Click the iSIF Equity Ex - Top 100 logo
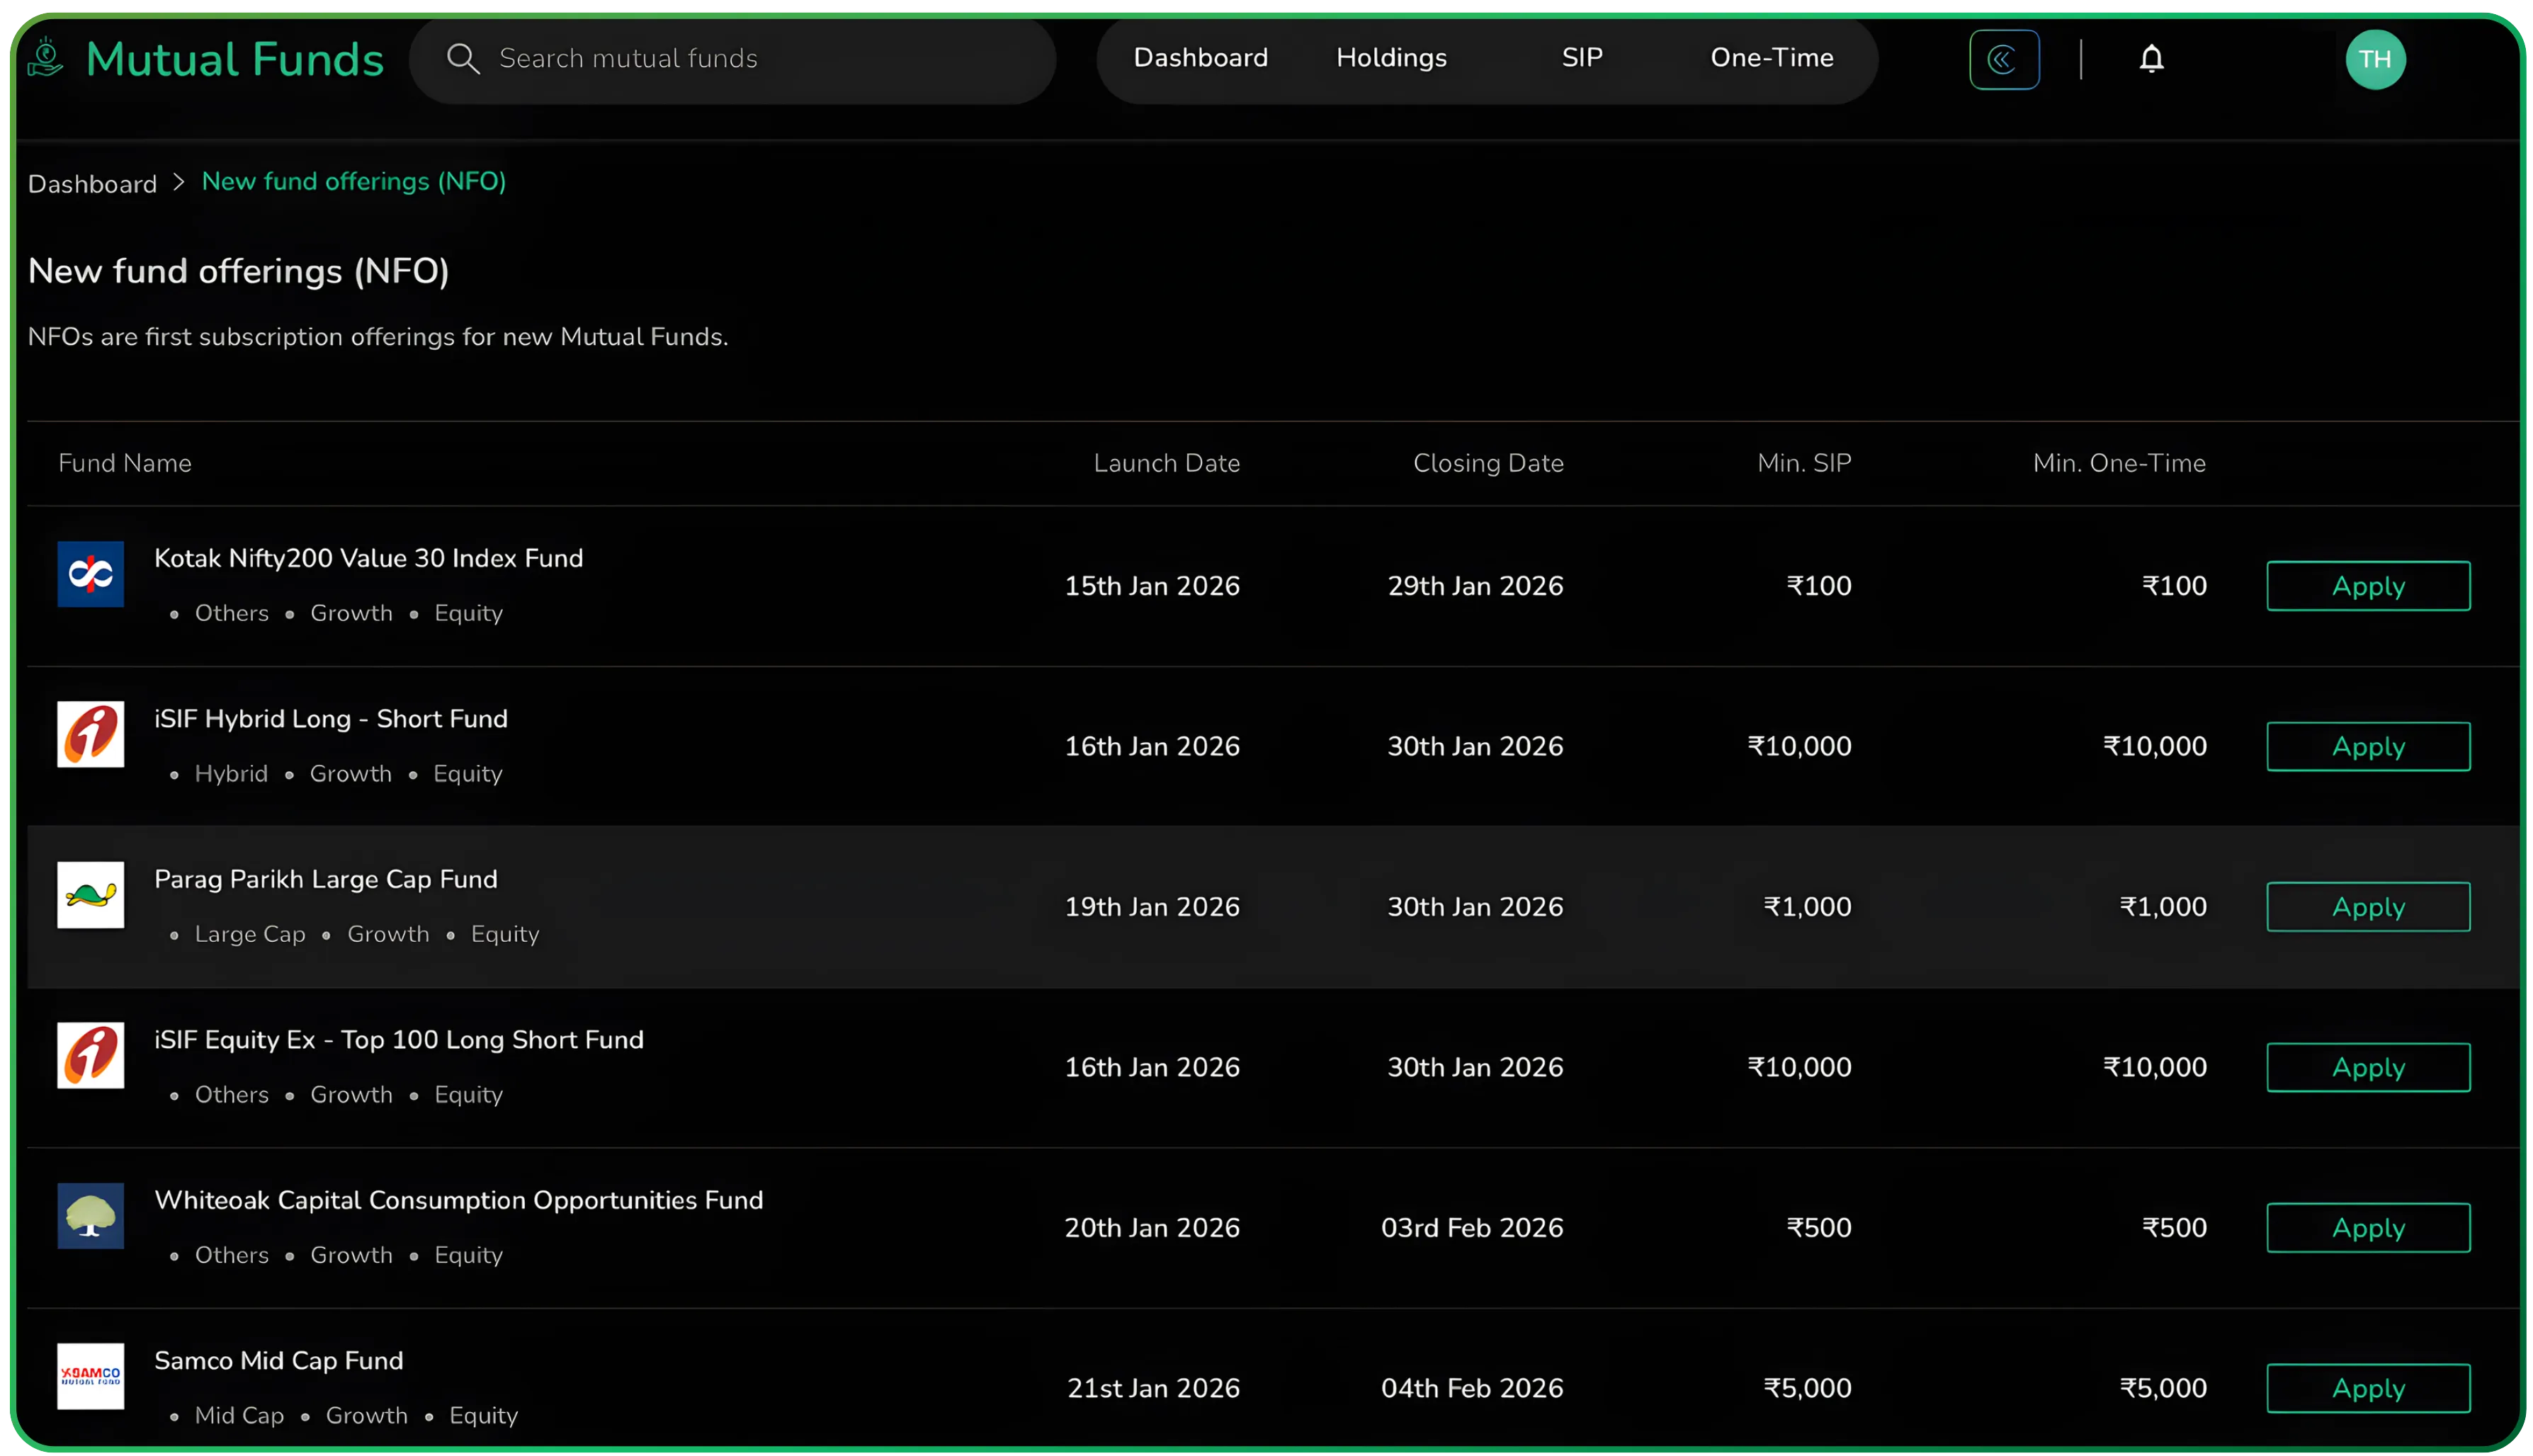This screenshot has width=2533, height=1456. pos(91,1055)
